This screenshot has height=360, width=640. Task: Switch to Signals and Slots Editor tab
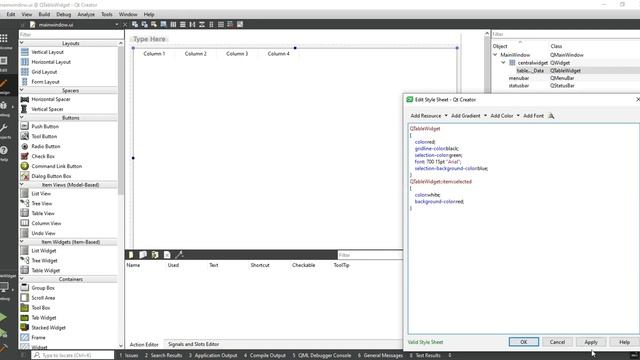(x=193, y=344)
